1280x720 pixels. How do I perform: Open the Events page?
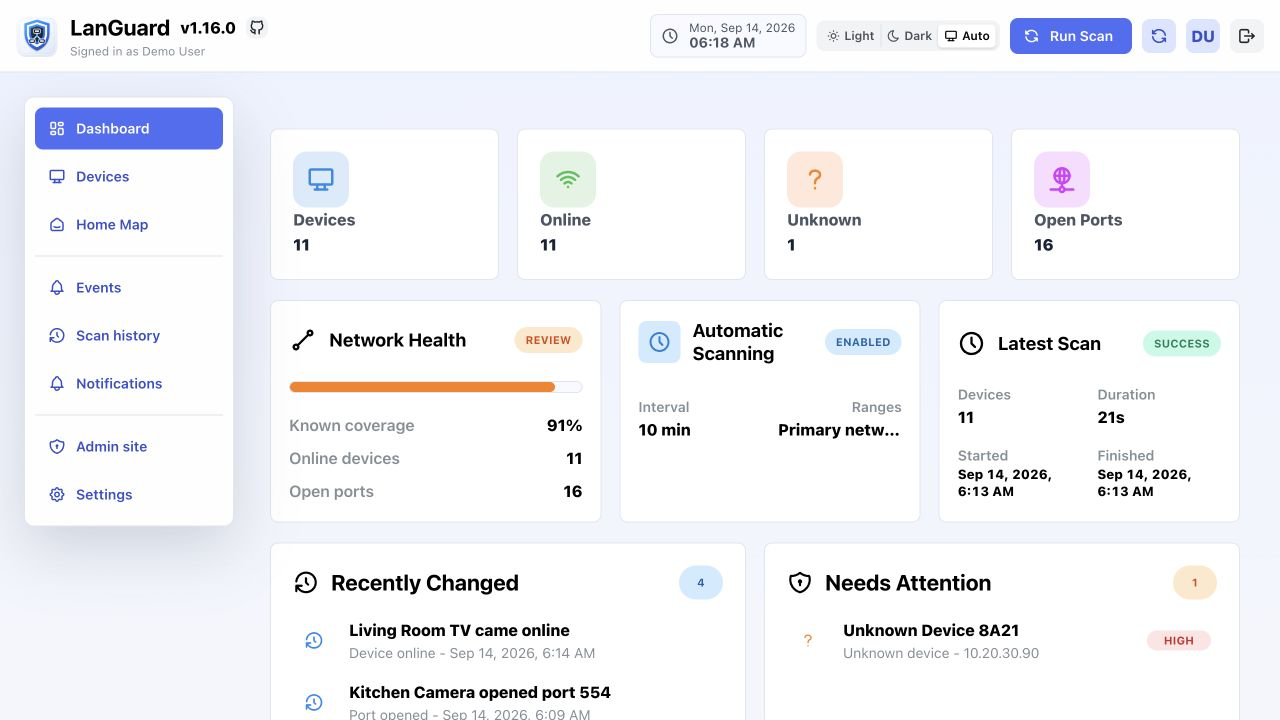pos(129,287)
